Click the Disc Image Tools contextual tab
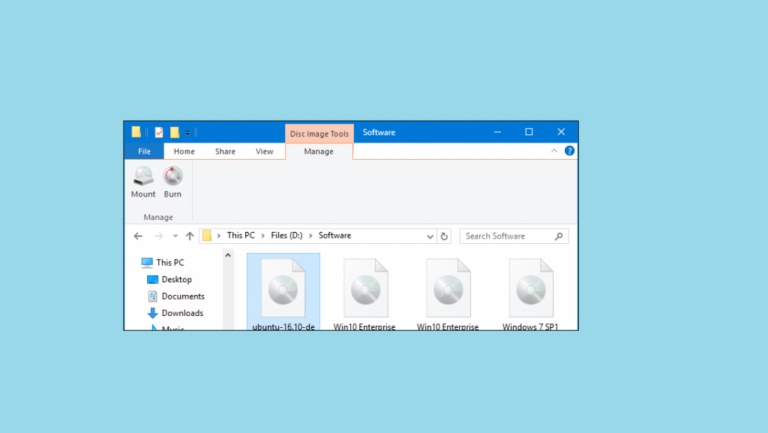 (319, 133)
